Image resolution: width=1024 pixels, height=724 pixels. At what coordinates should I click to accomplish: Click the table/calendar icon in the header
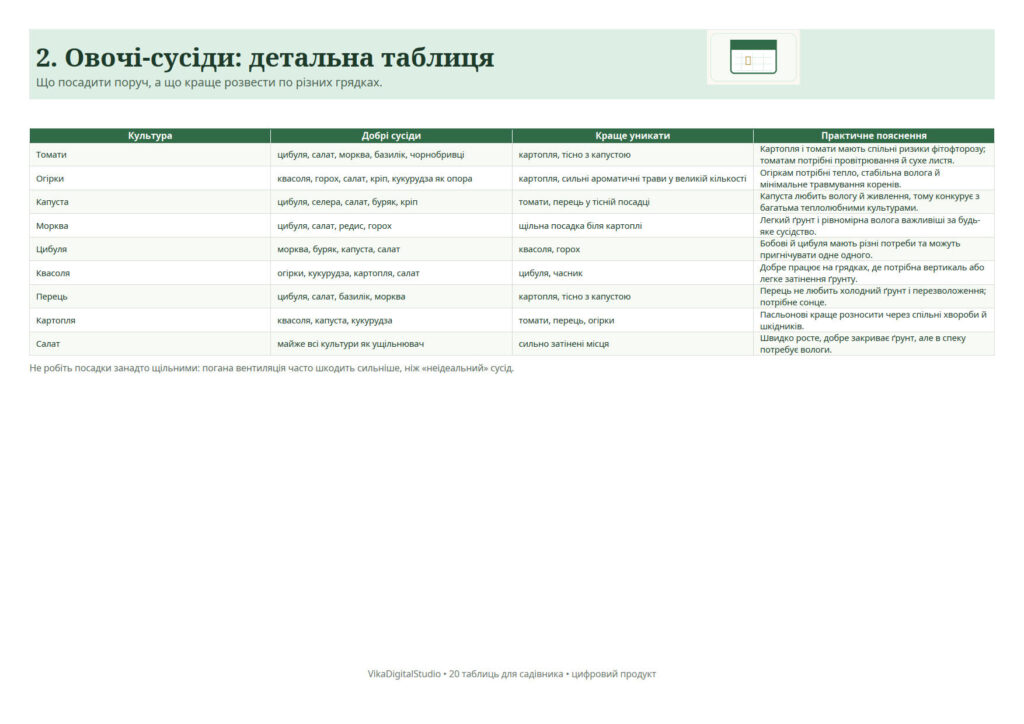click(x=753, y=57)
